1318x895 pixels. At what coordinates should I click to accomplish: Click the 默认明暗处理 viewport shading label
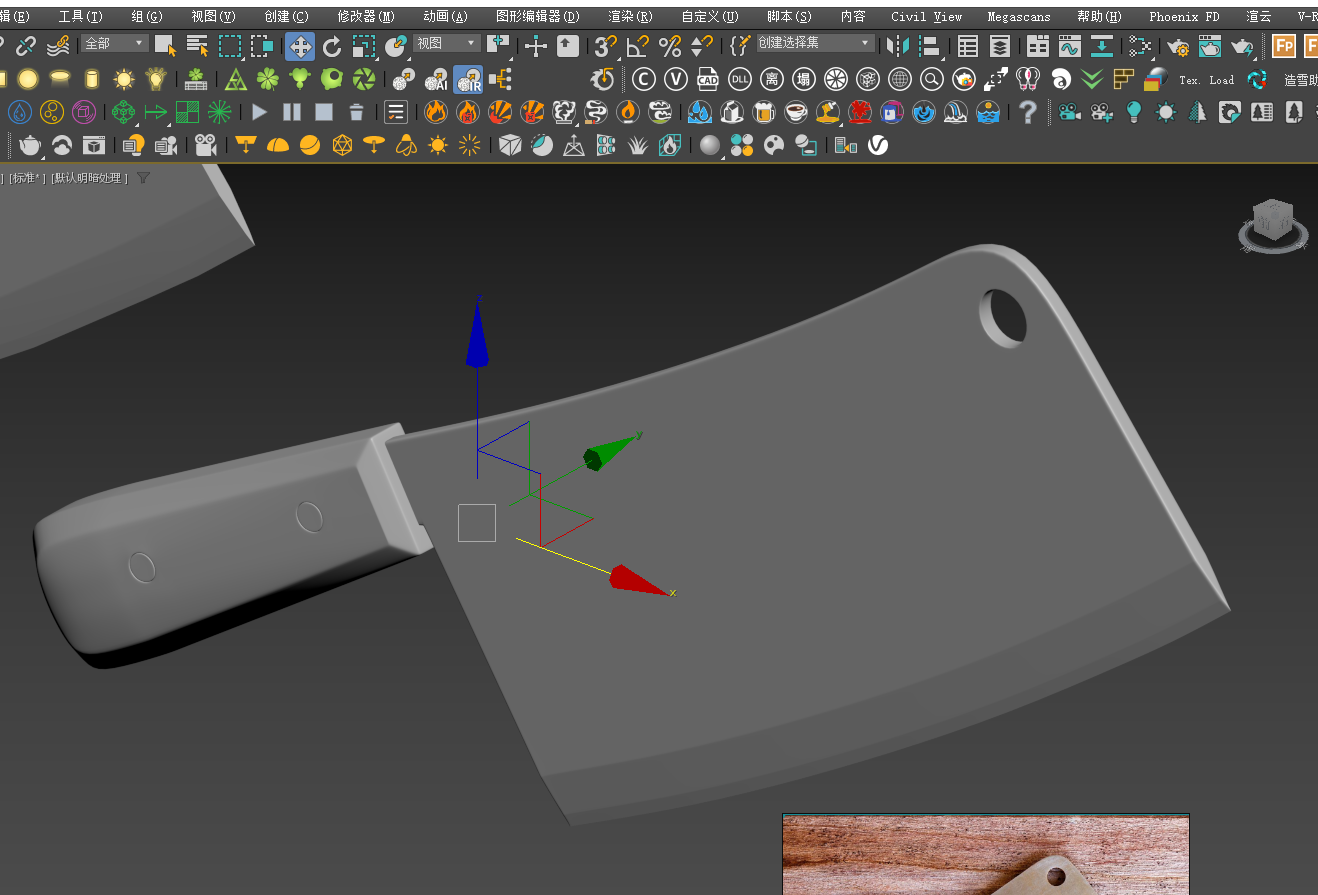[88, 178]
